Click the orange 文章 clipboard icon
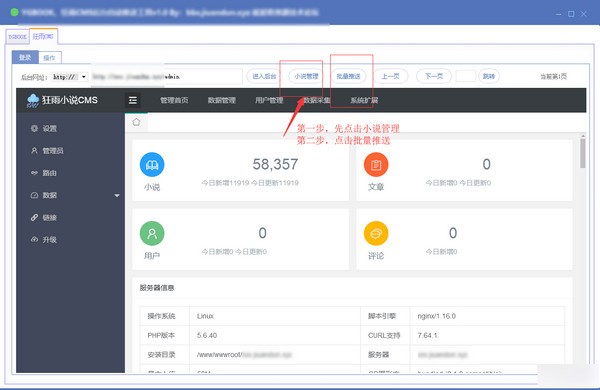Screen dimensions: 600x390 coord(376,165)
